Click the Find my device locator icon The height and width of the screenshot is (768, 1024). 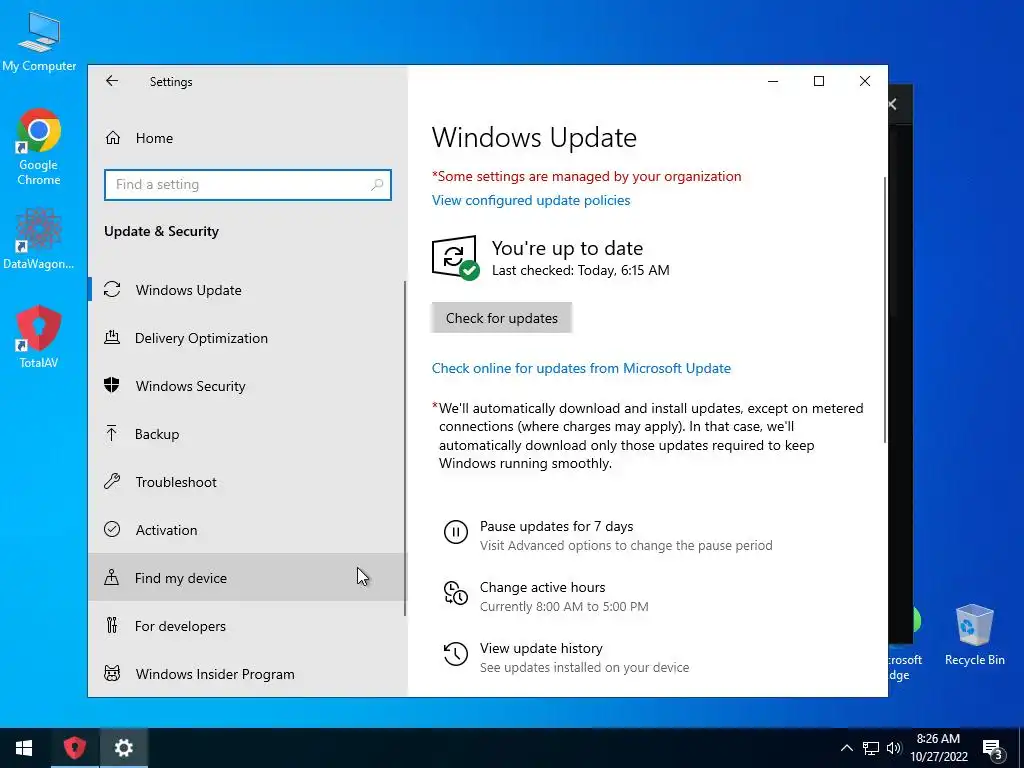click(x=112, y=577)
